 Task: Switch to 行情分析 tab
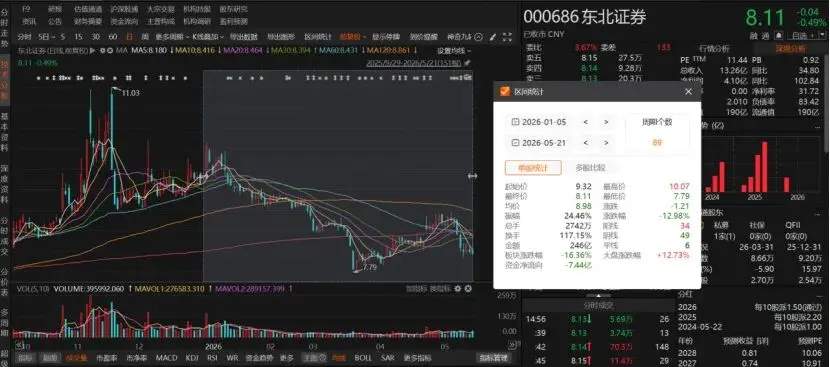714,48
